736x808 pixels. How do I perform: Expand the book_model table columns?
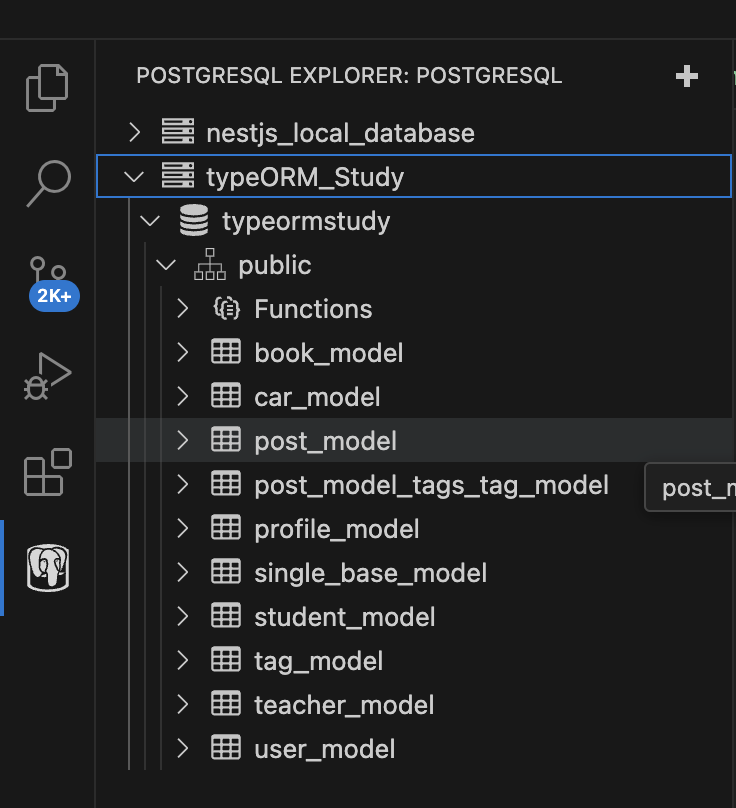tap(182, 353)
